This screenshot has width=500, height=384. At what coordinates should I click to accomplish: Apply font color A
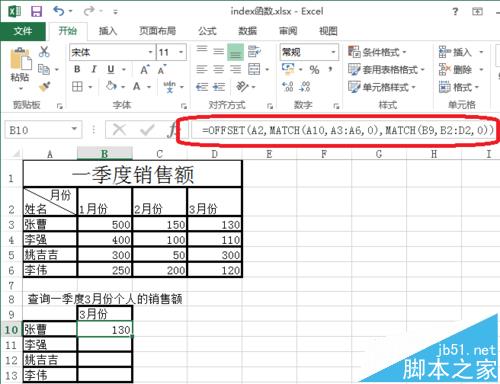136,87
